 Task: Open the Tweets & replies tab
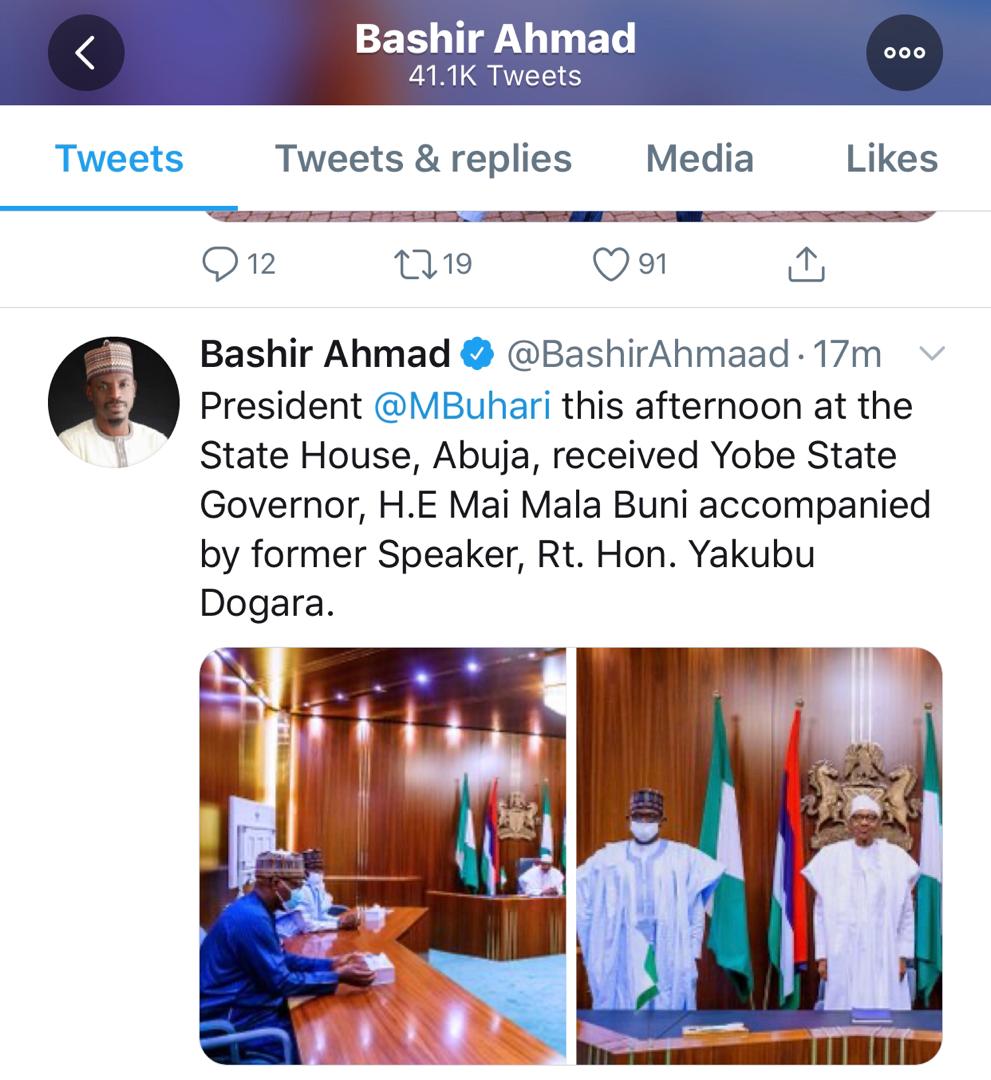(x=423, y=159)
